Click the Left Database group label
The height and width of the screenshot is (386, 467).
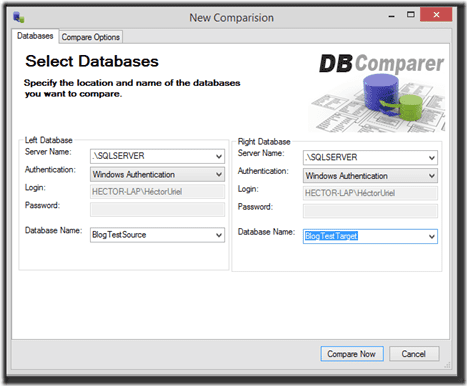click(x=49, y=140)
